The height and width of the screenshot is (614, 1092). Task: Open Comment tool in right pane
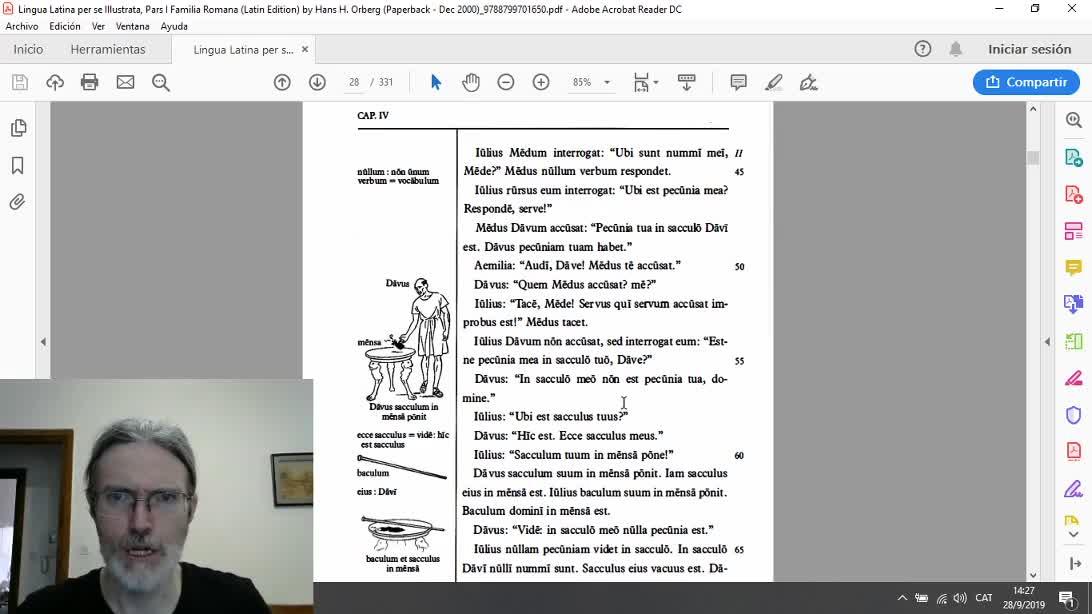(1074, 267)
